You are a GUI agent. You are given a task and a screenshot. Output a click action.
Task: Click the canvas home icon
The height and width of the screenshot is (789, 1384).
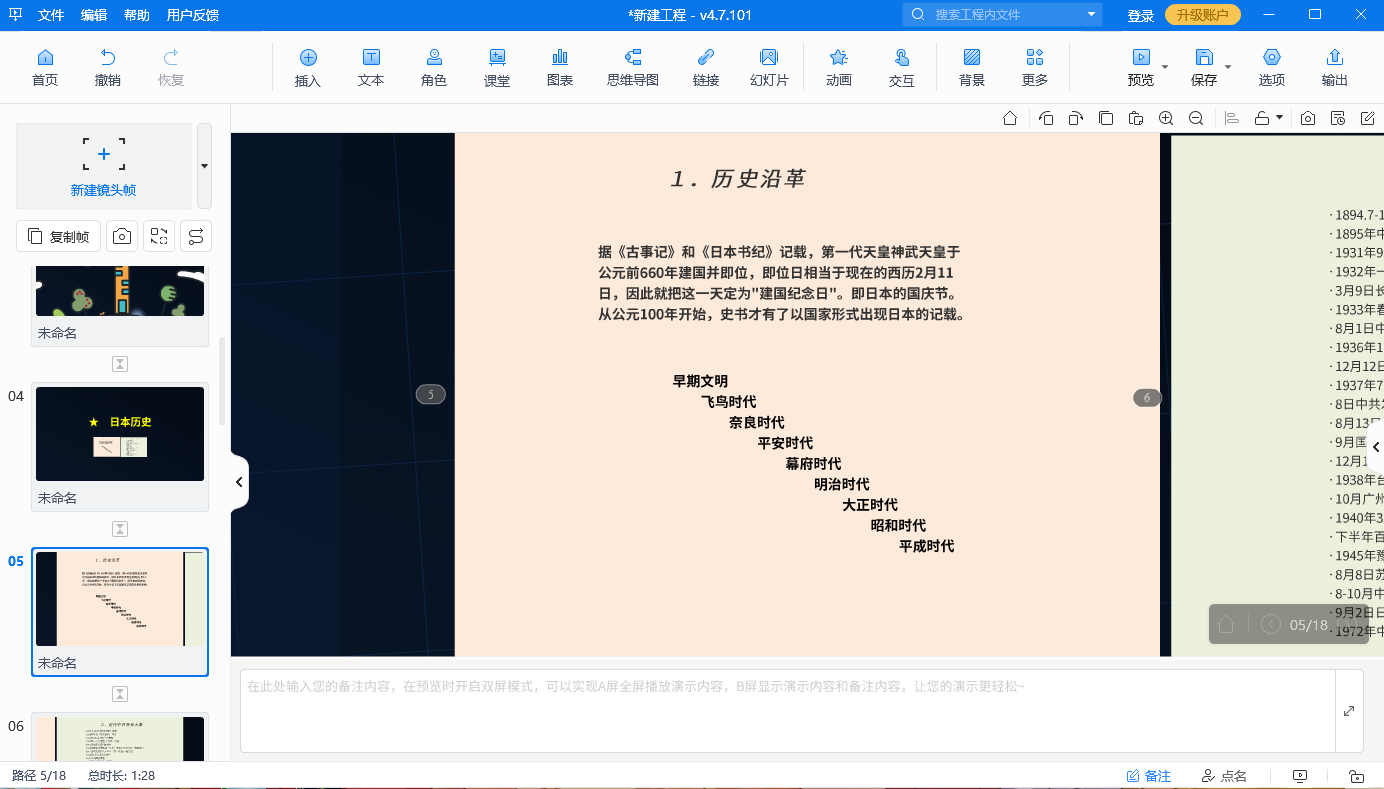tap(1010, 118)
